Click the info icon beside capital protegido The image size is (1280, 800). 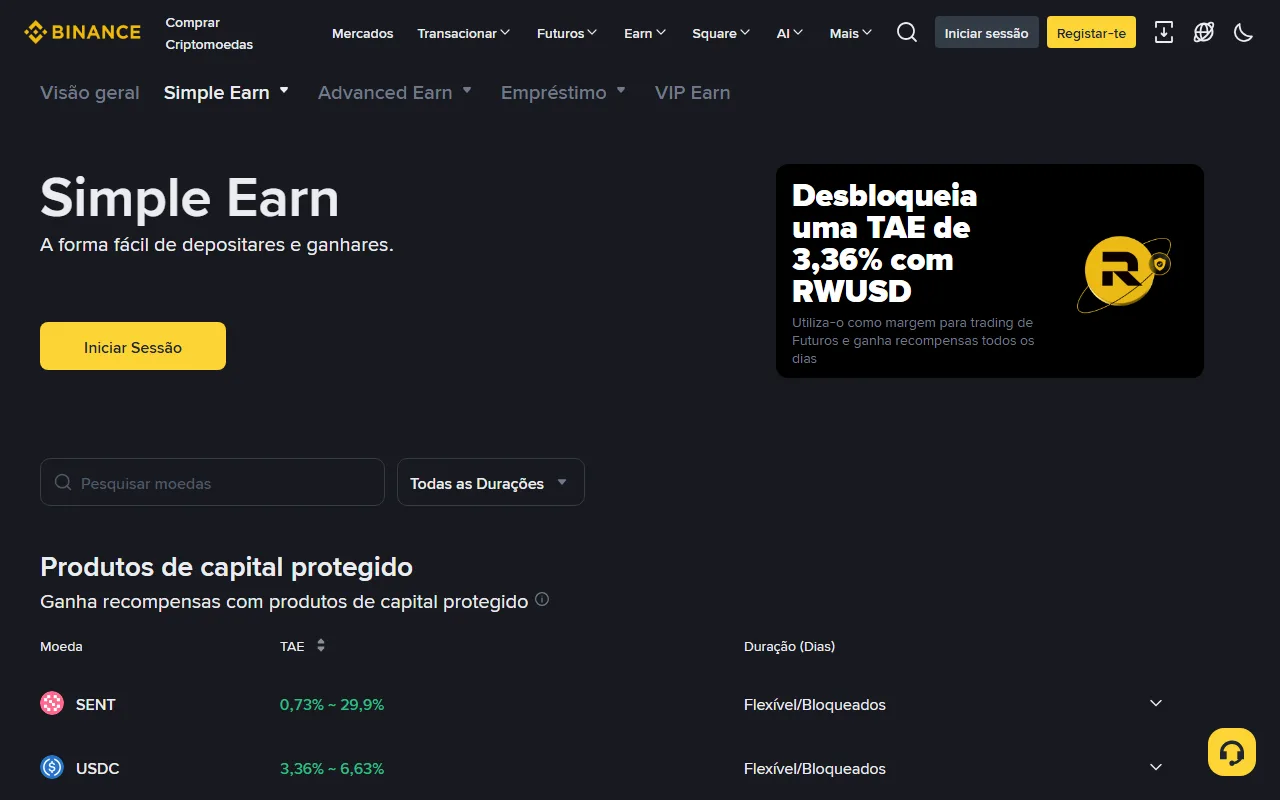(x=542, y=600)
